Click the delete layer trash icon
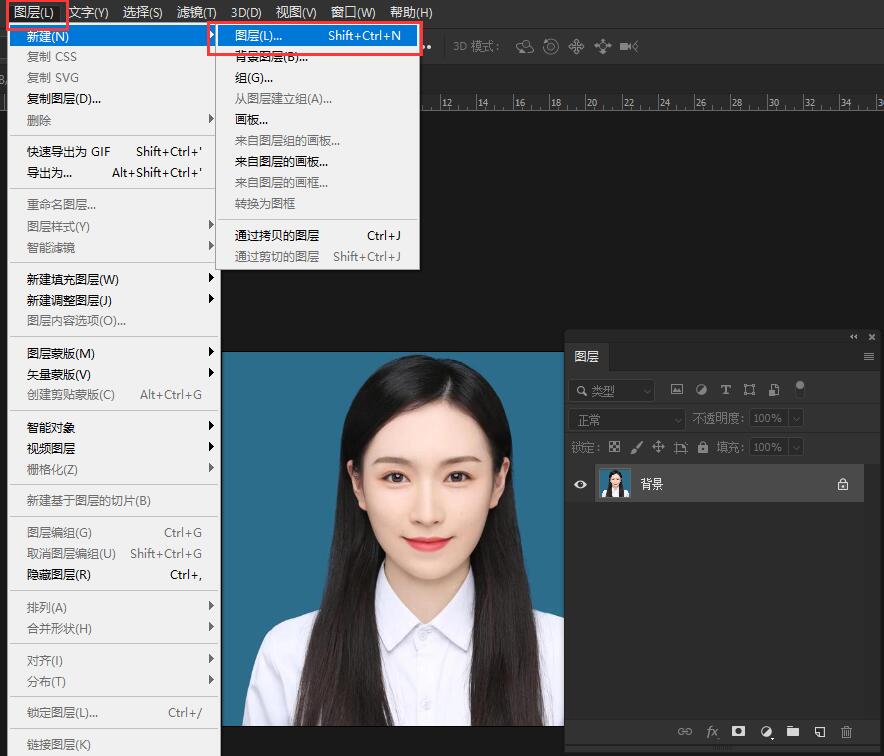This screenshot has width=884, height=756. pos(846,732)
